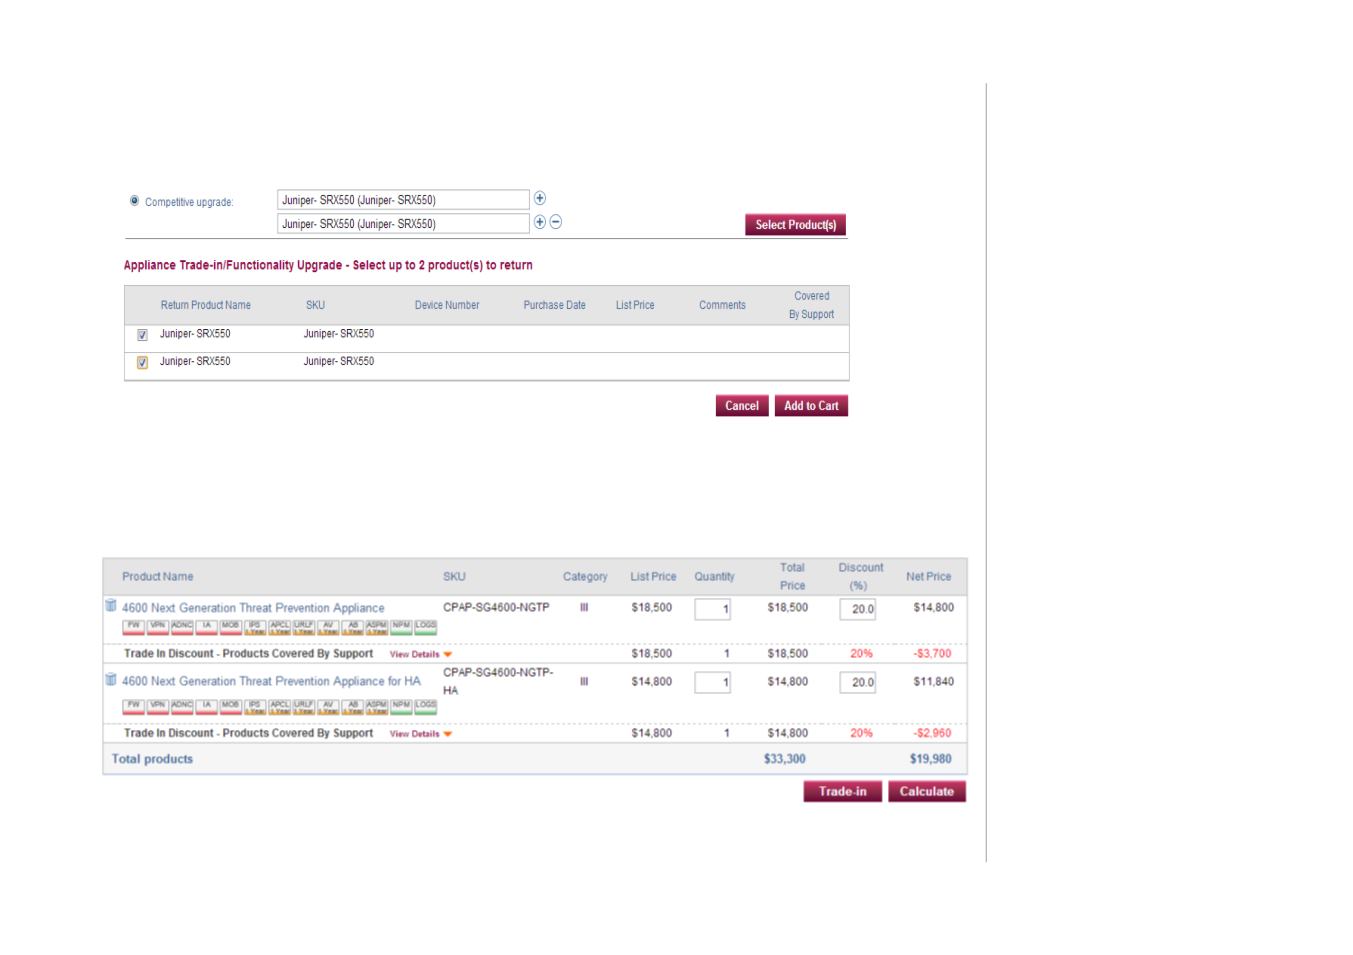Click ADNC blade icon under CPAP-SG4600-NGTP appliance
This screenshot has width=1353, height=955.
182,627
